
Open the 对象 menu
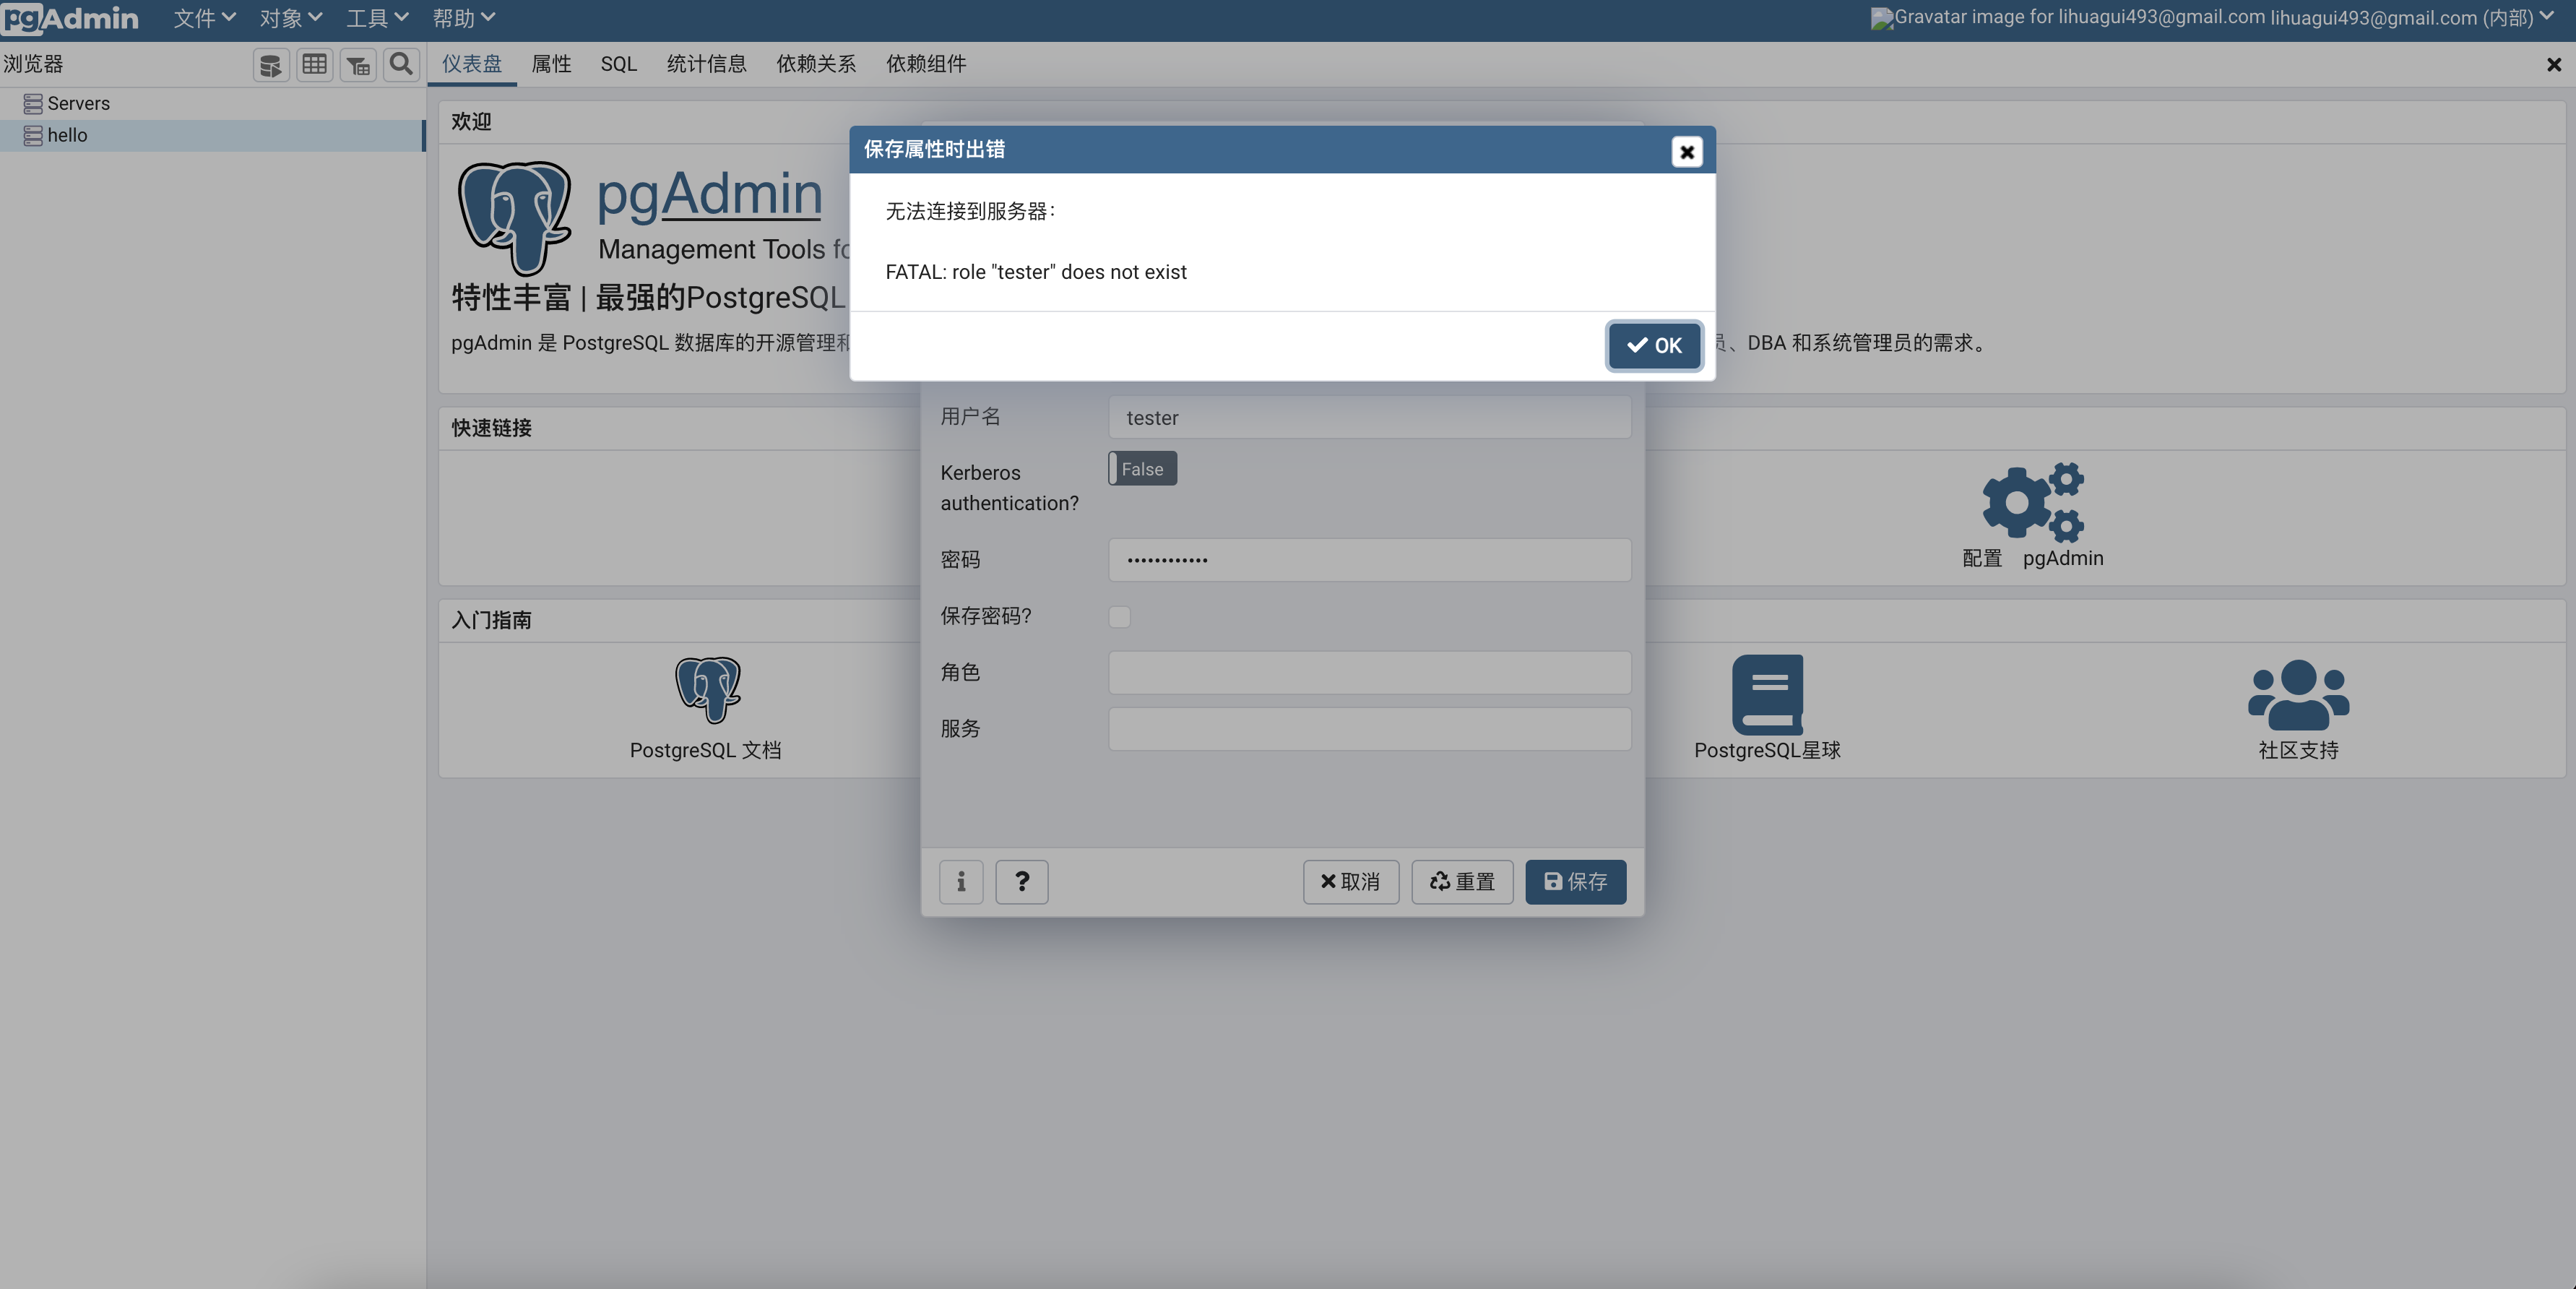(290, 18)
